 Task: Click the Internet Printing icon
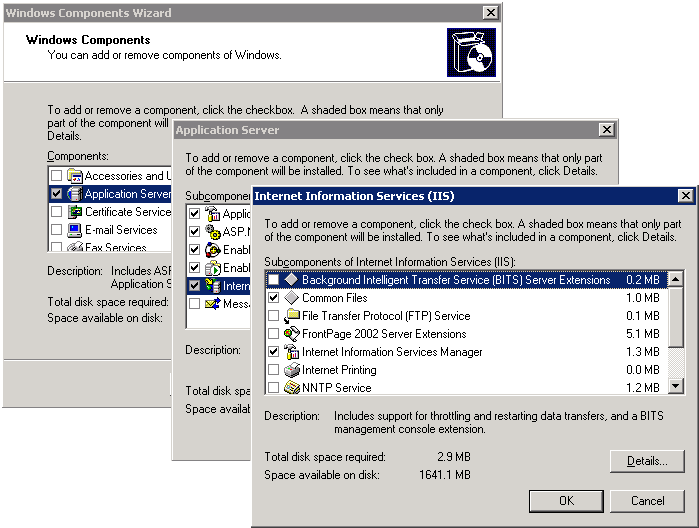[291, 370]
